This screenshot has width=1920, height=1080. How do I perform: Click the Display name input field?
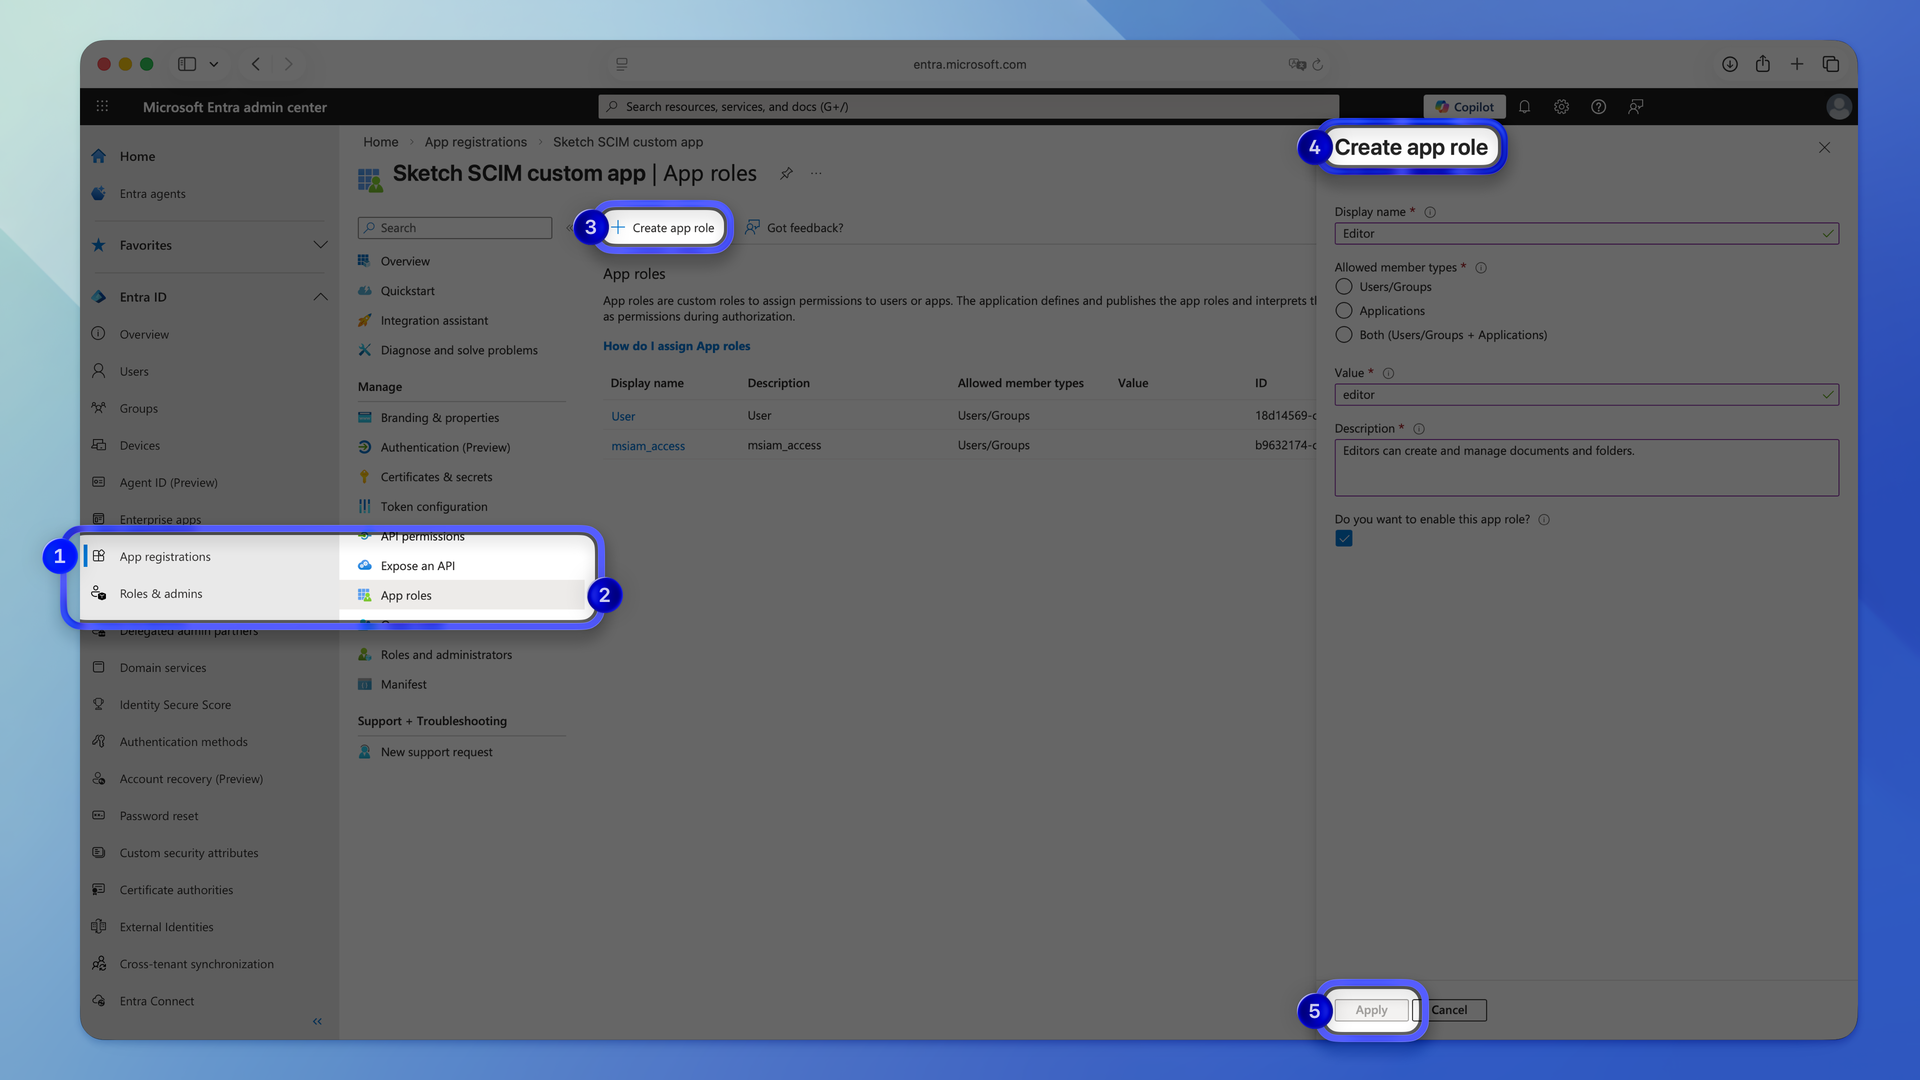(1586, 234)
